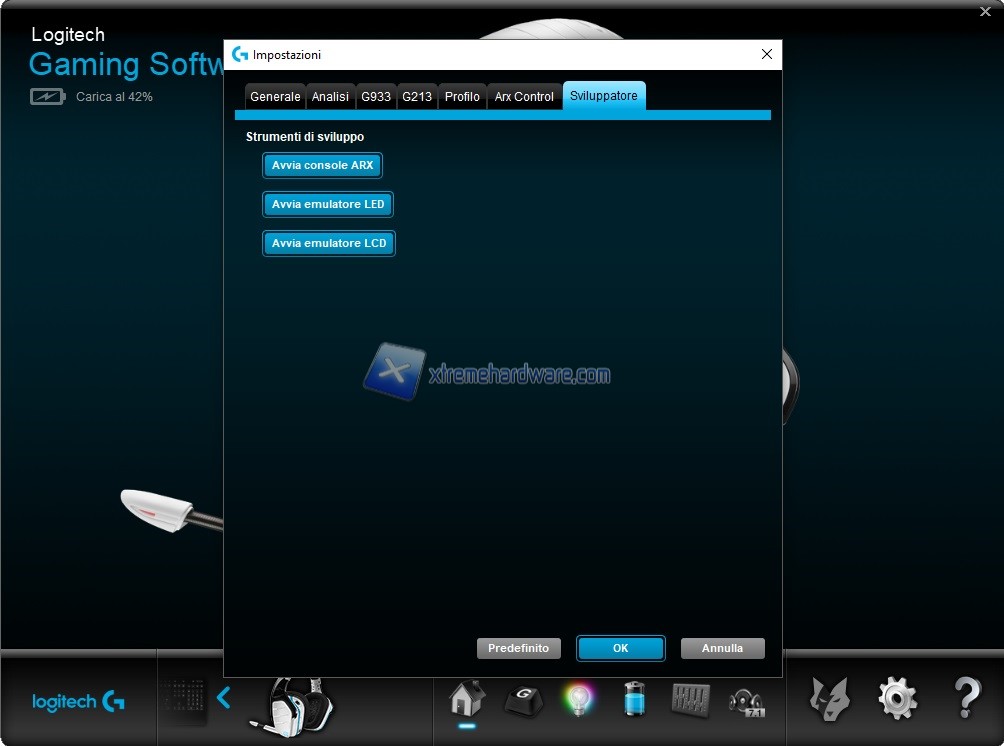
Task: Switch to the Analisi tab
Action: 330,97
